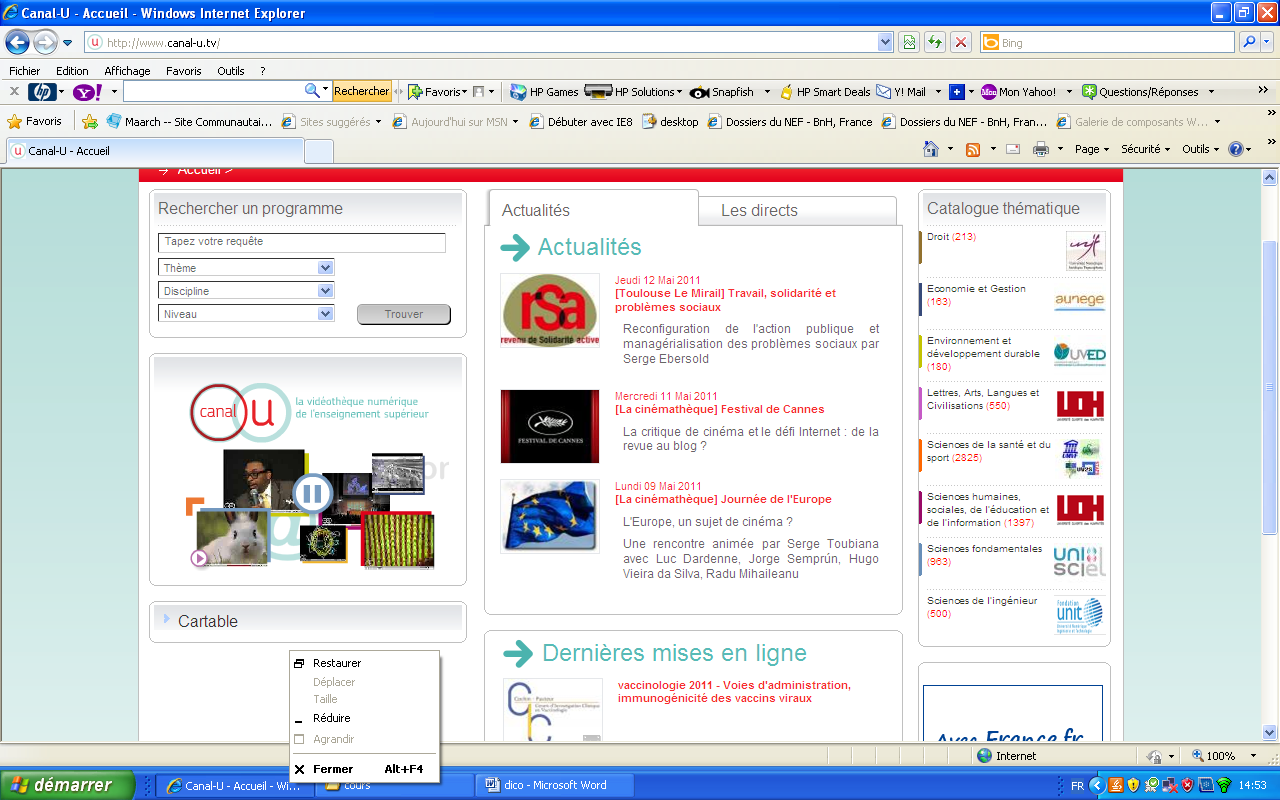Image resolution: width=1280 pixels, height=800 pixels.
Task: Open the Sites suggérés dropdown
Action: 377,122
